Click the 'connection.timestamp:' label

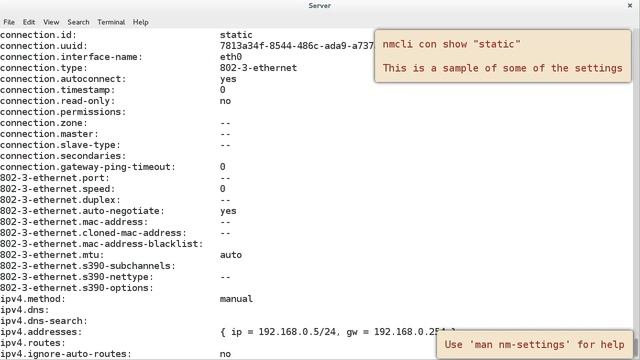pos(58,90)
